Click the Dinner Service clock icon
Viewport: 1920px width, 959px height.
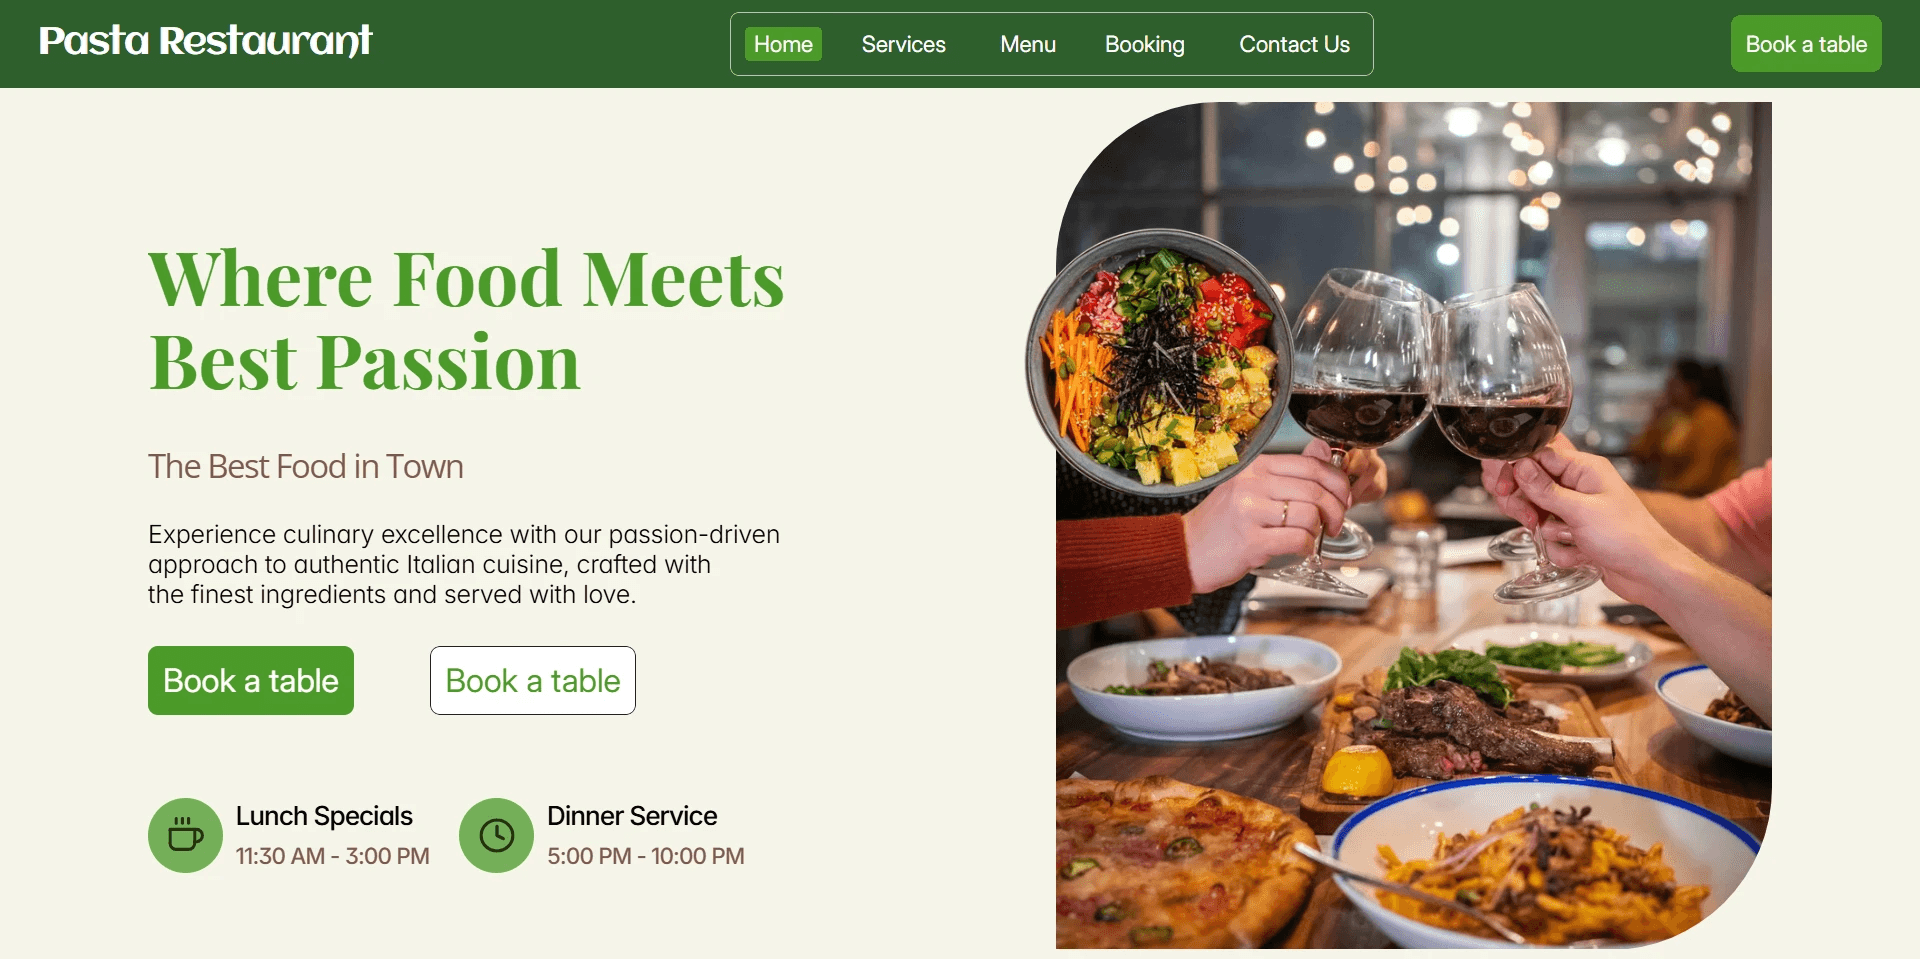[x=496, y=835]
